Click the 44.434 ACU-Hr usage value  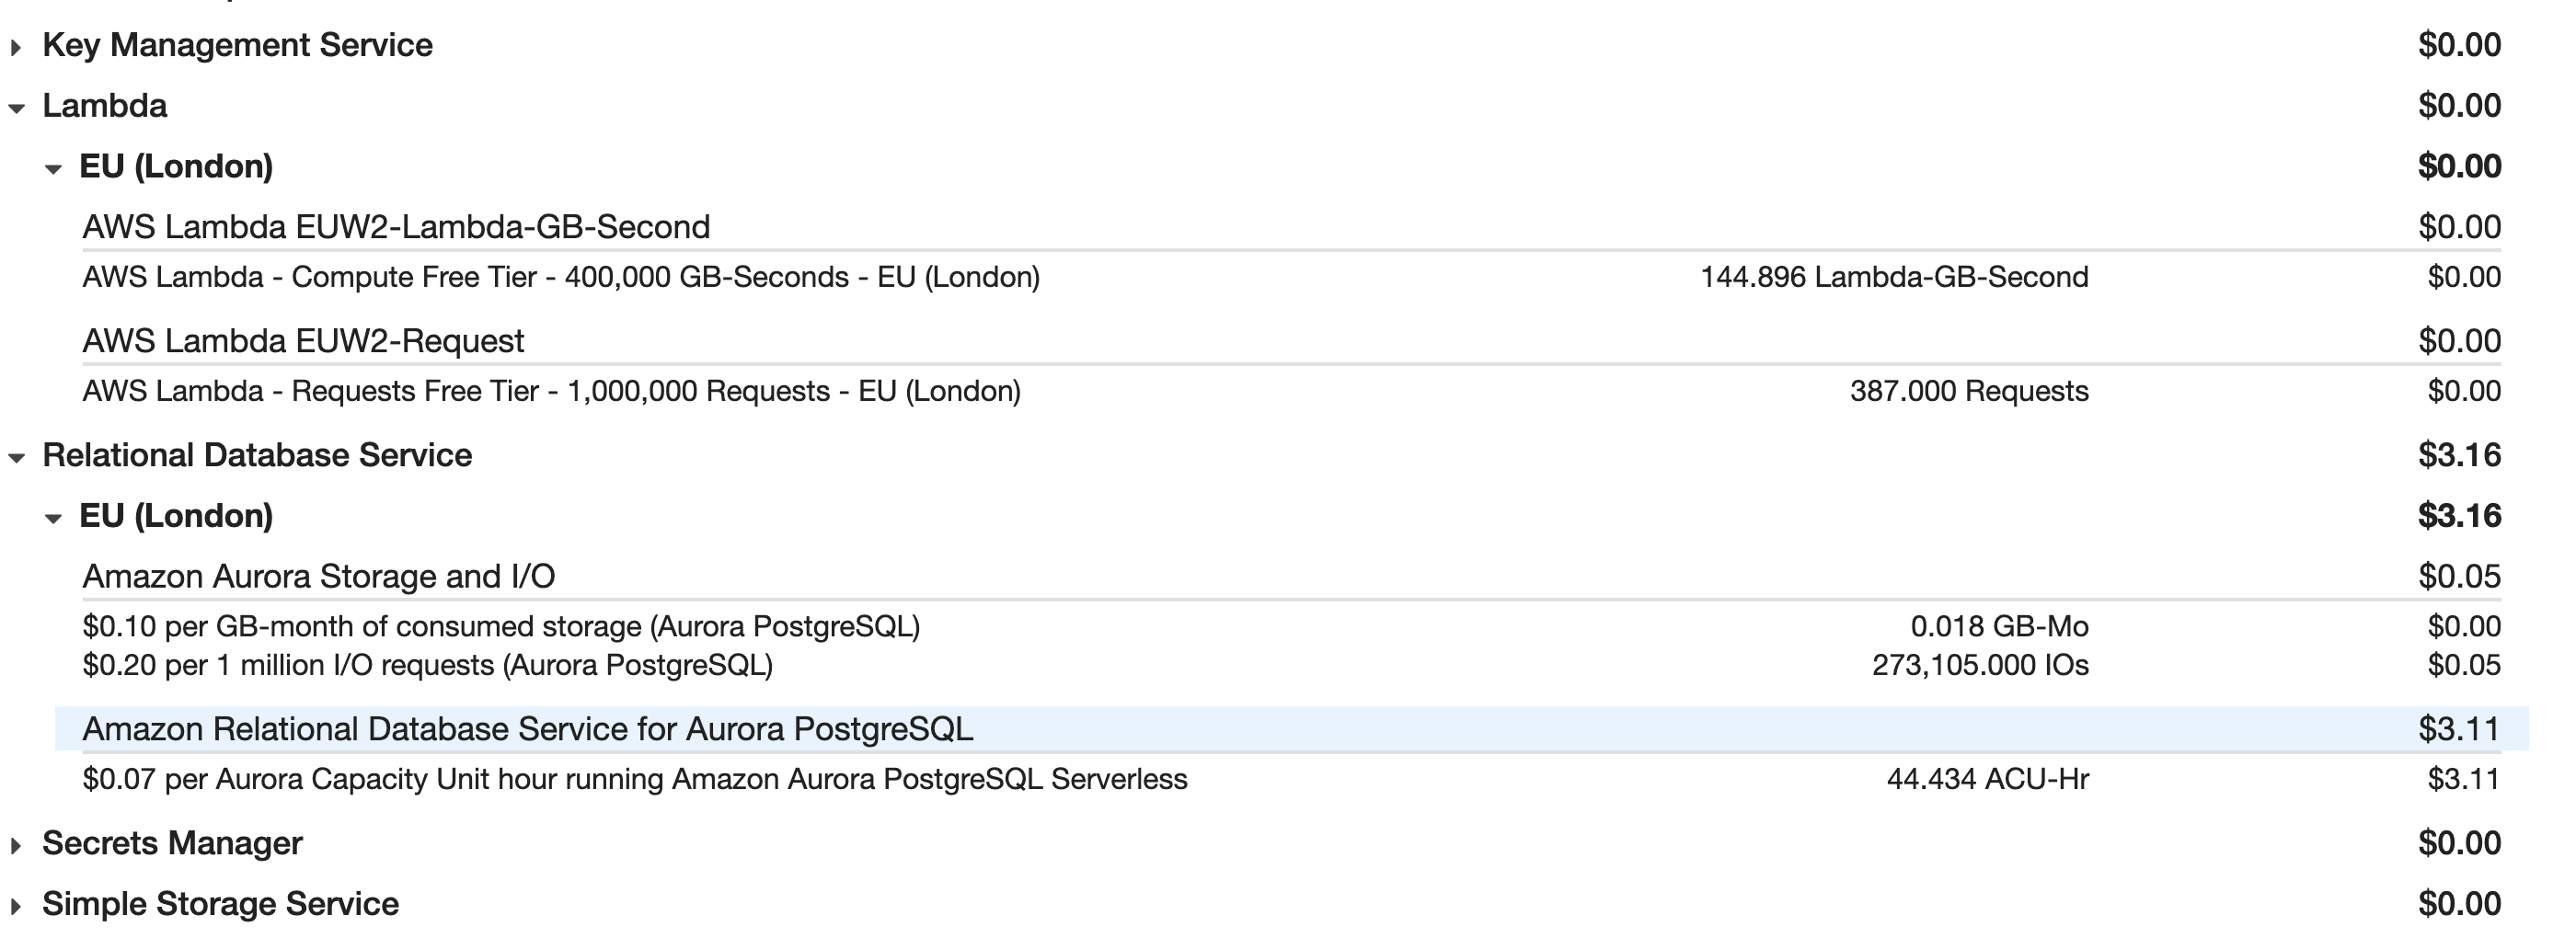1988,779
